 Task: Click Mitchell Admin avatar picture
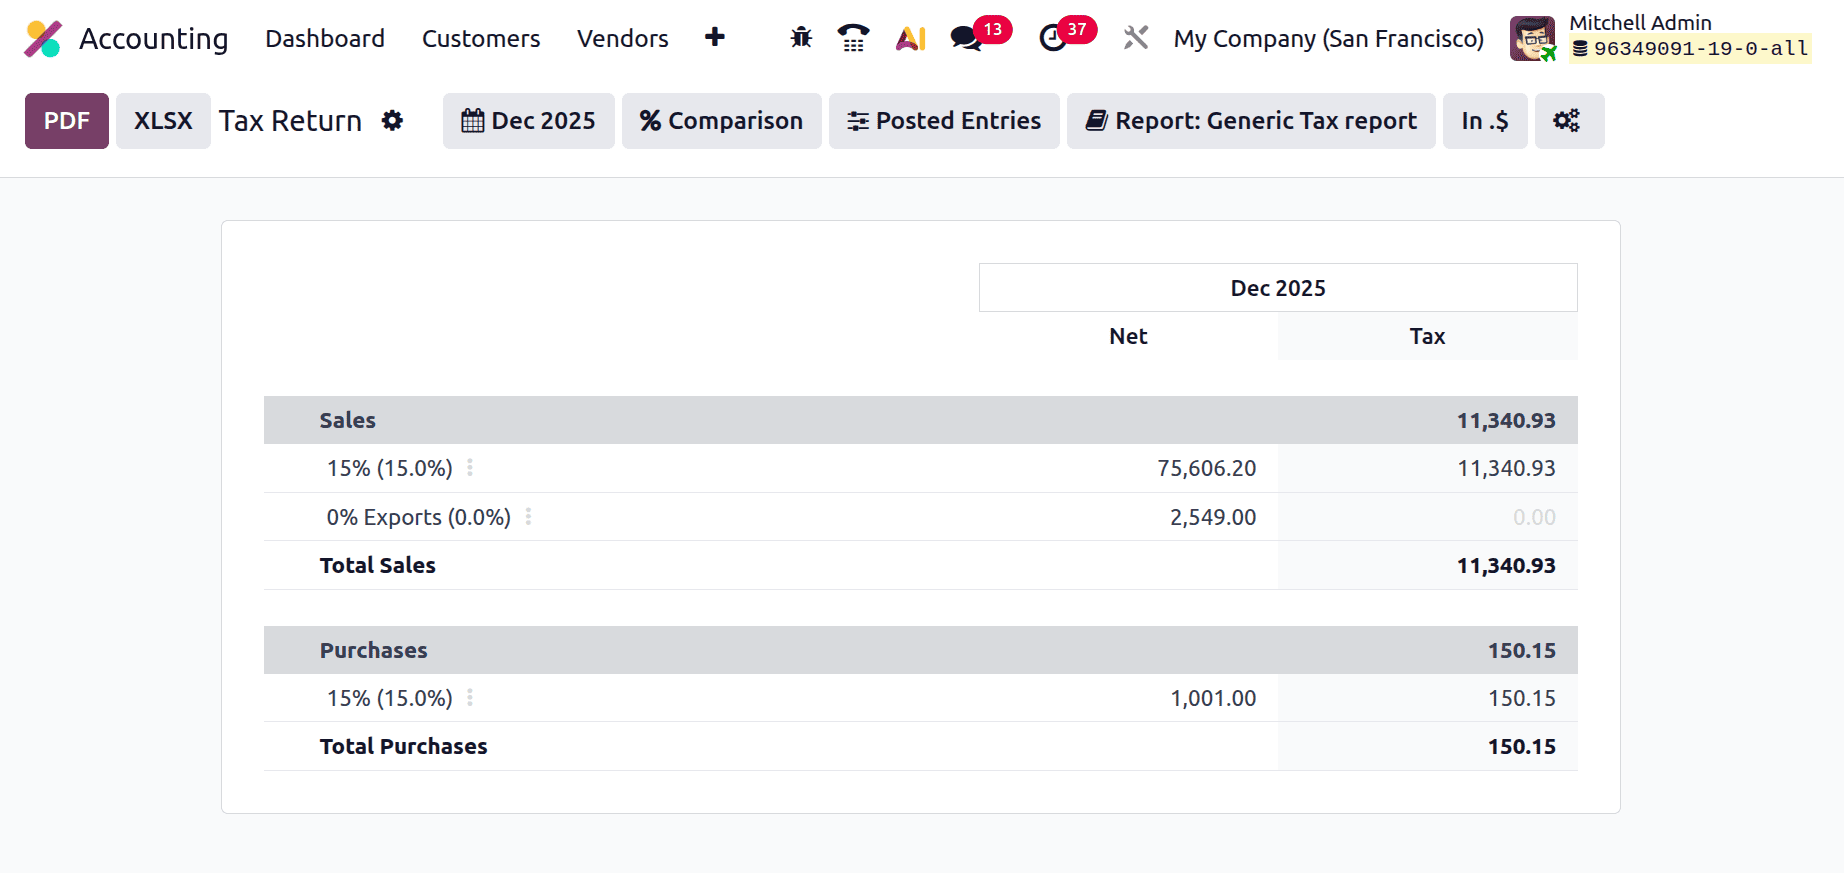coord(1533,39)
